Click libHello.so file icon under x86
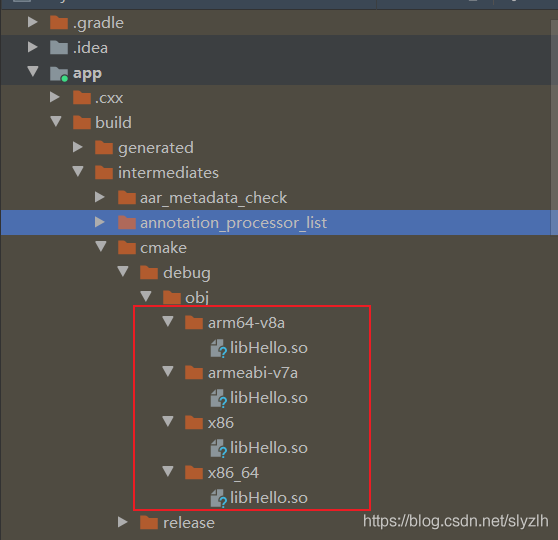Screen dimensions: 558x540 (219, 448)
